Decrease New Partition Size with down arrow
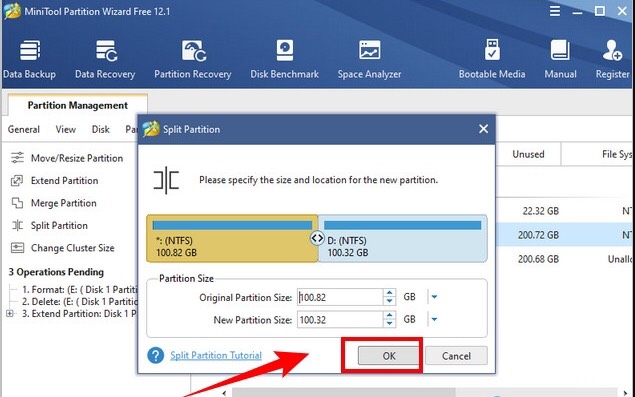635x397 pixels. (389, 324)
